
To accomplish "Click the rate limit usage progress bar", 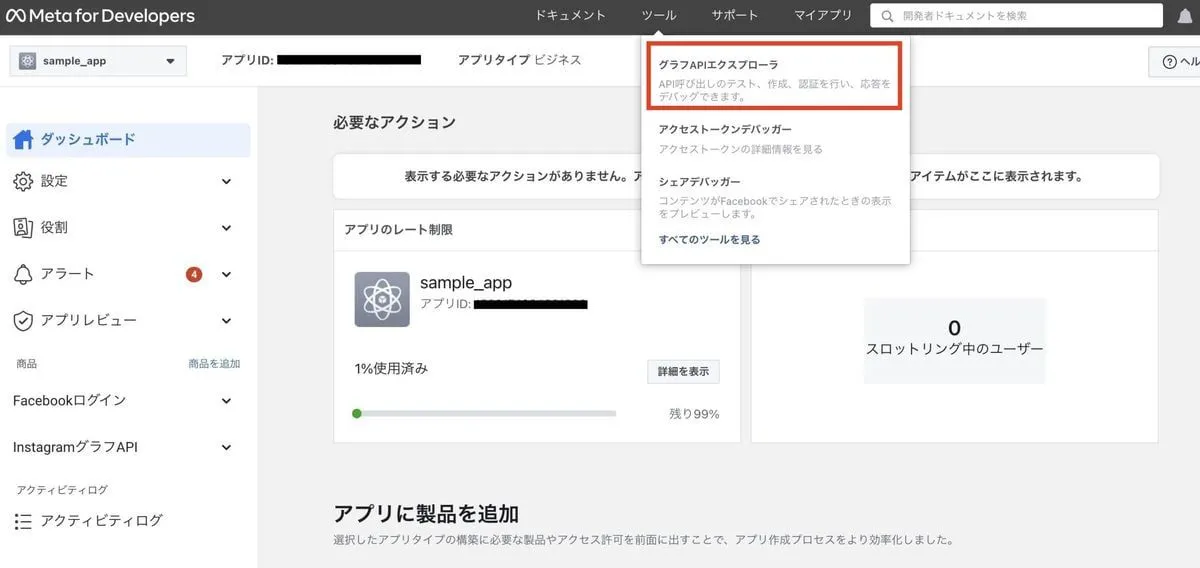I will coord(485,413).
